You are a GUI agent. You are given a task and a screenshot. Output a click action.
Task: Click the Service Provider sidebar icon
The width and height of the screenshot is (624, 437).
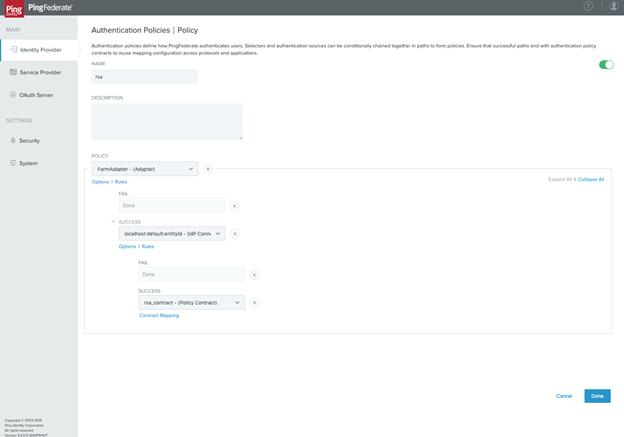coord(13,72)
